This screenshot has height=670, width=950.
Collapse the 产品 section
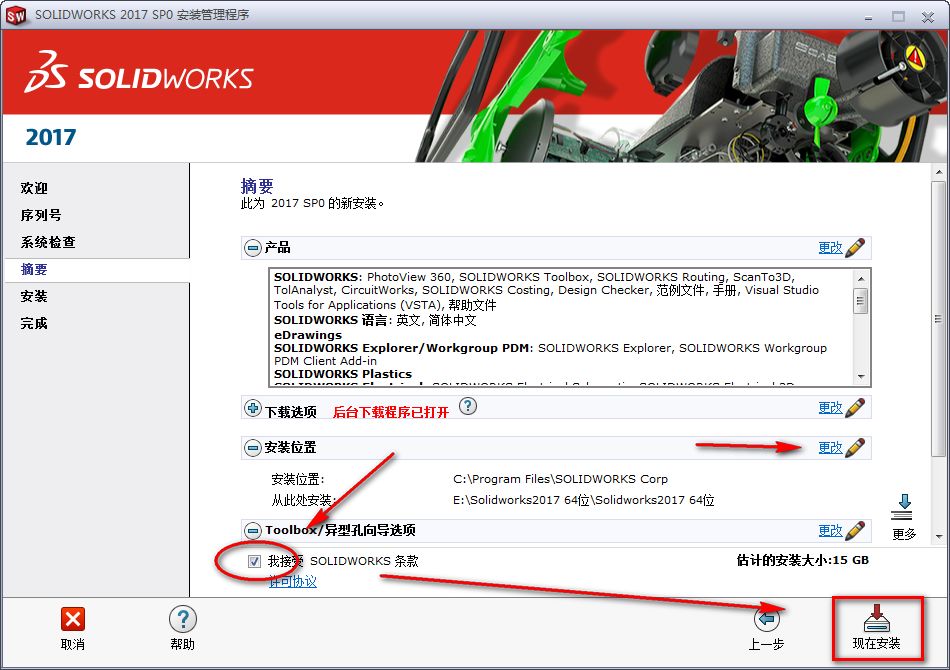pos(251,247)
